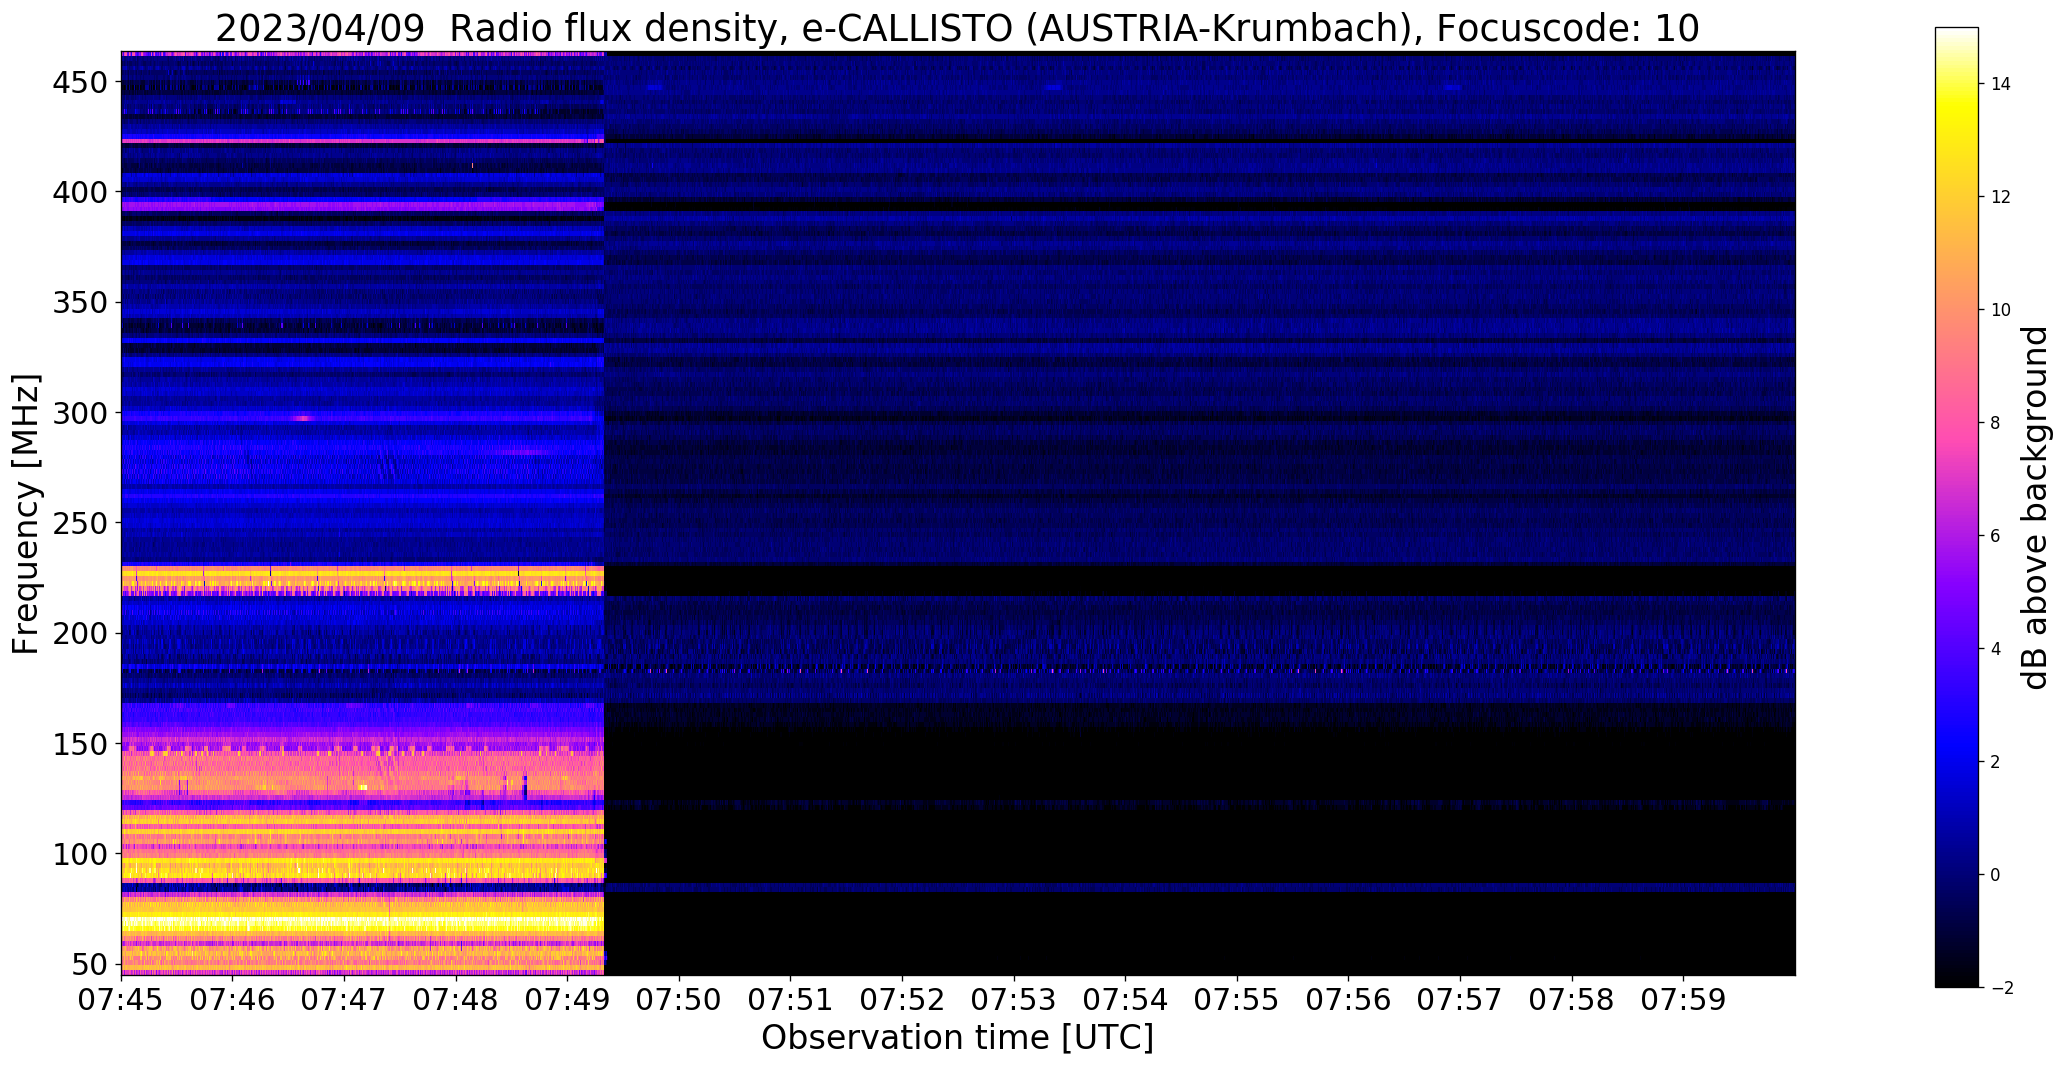
Task: Click the 07:54 time tick label
Action: tap(1126, 1000)
